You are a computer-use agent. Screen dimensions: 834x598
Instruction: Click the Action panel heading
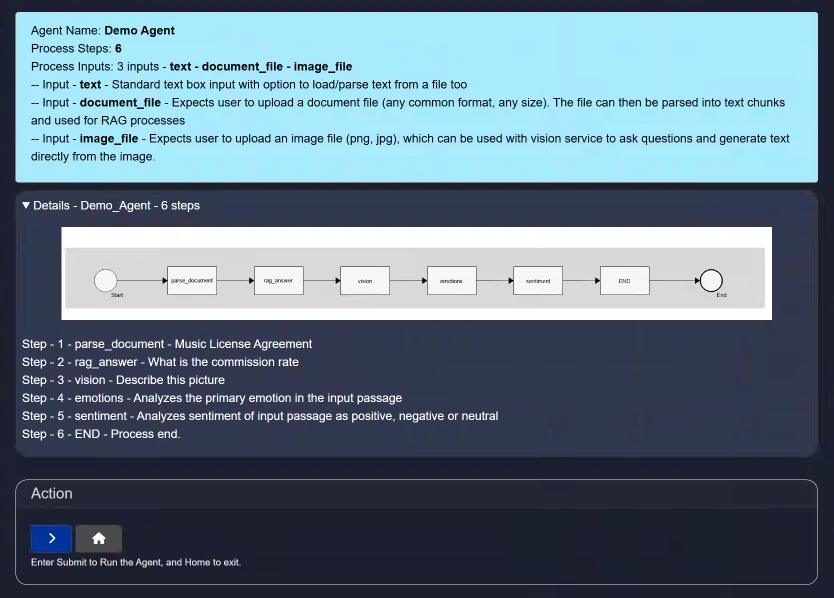[x=52, y=494]
